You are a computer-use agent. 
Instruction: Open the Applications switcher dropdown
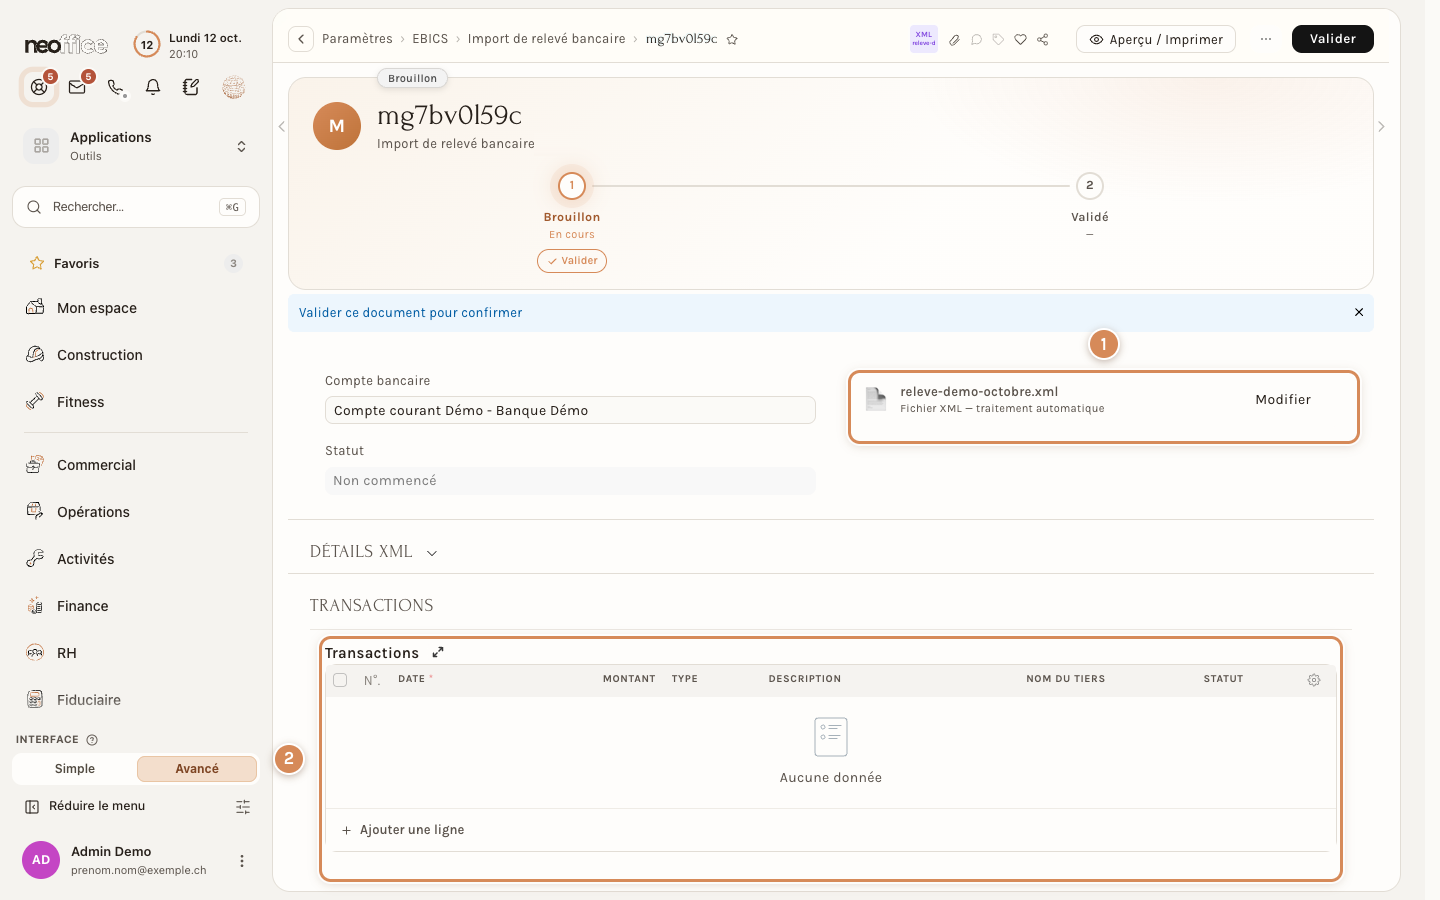[137, 146]
